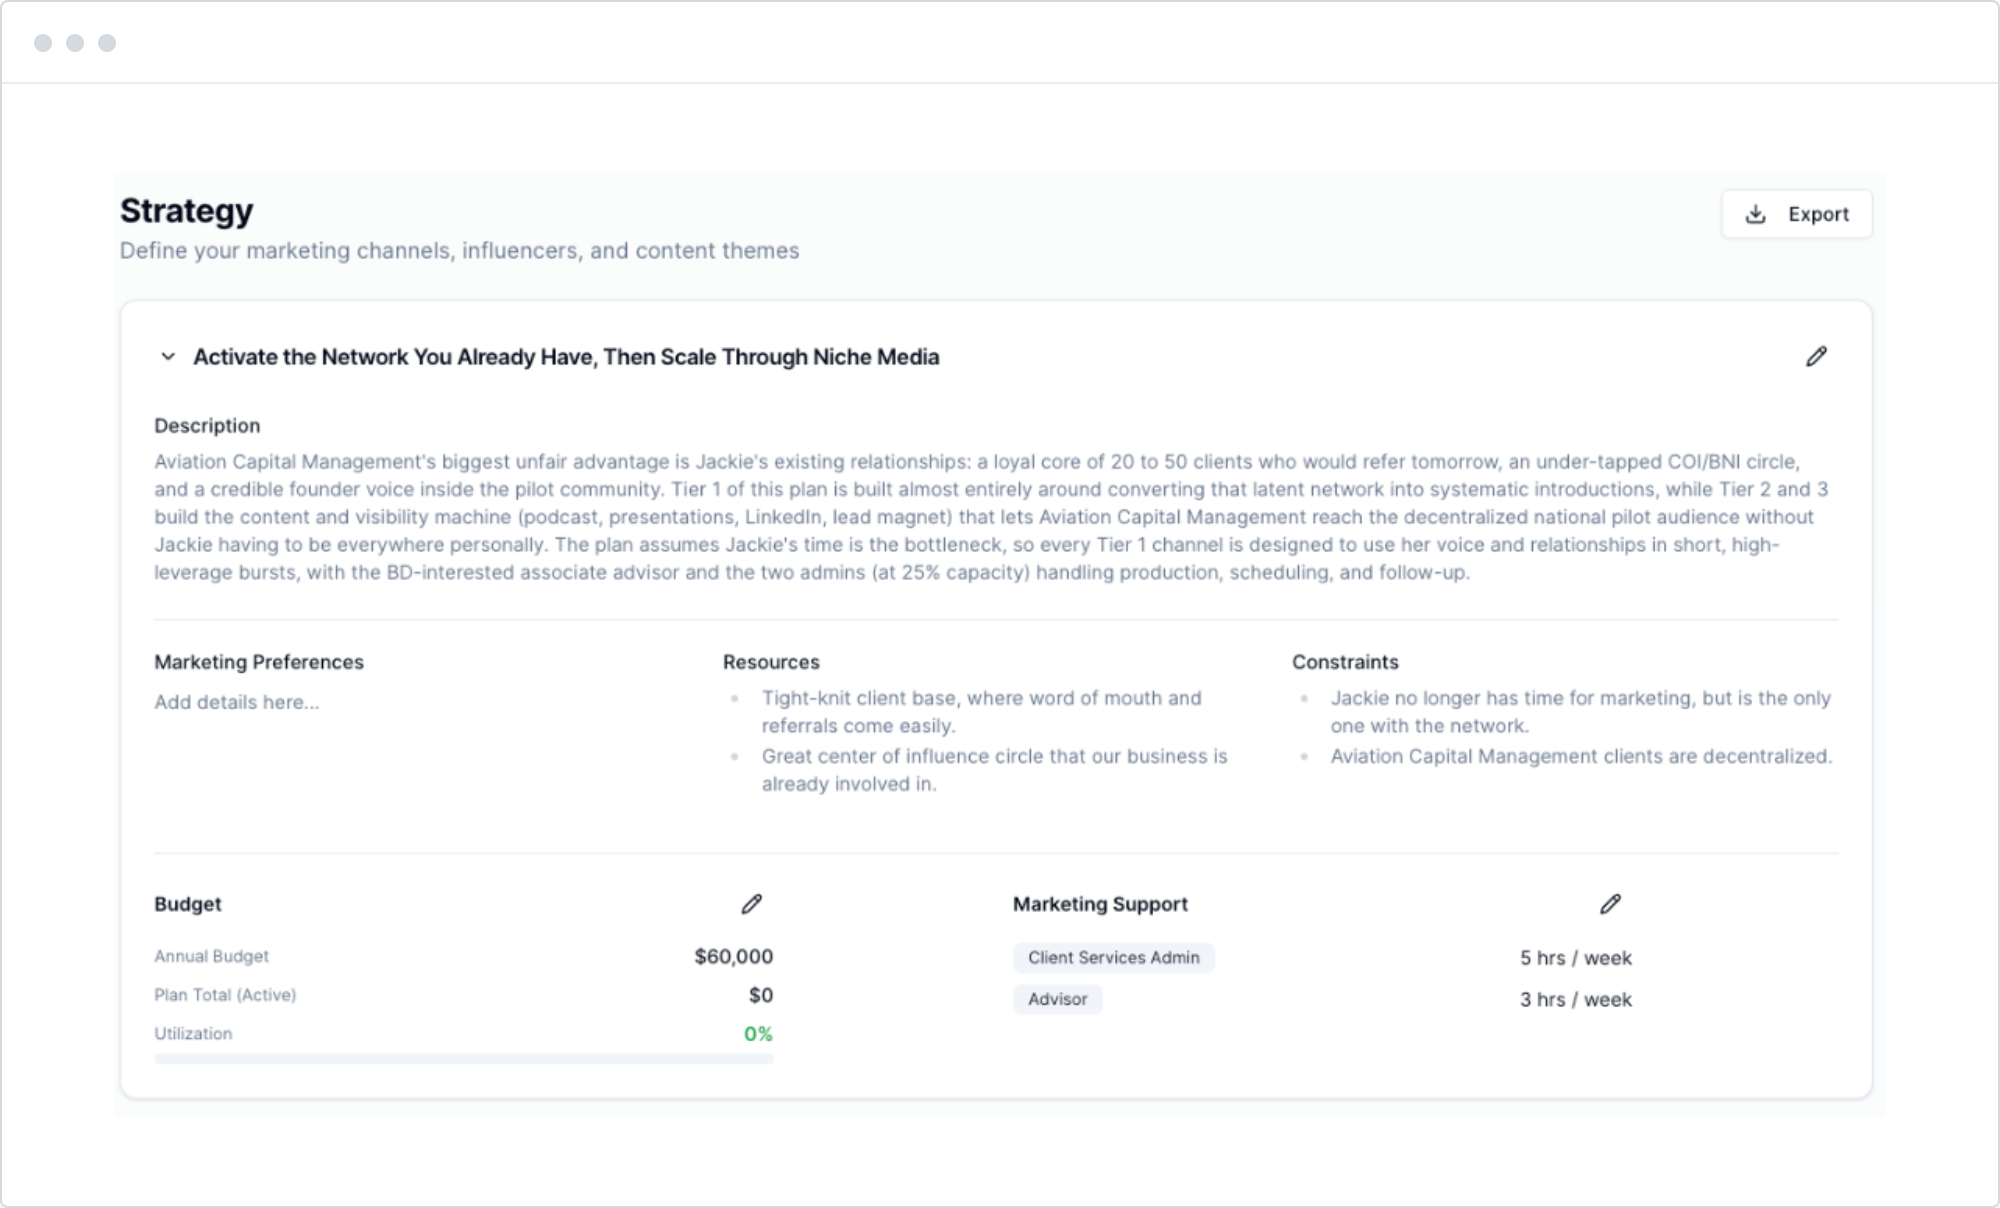Click the strategy title 'Activate the Network You Already Have'
Screen dimensions: 2000x1208
click(566, 357)
